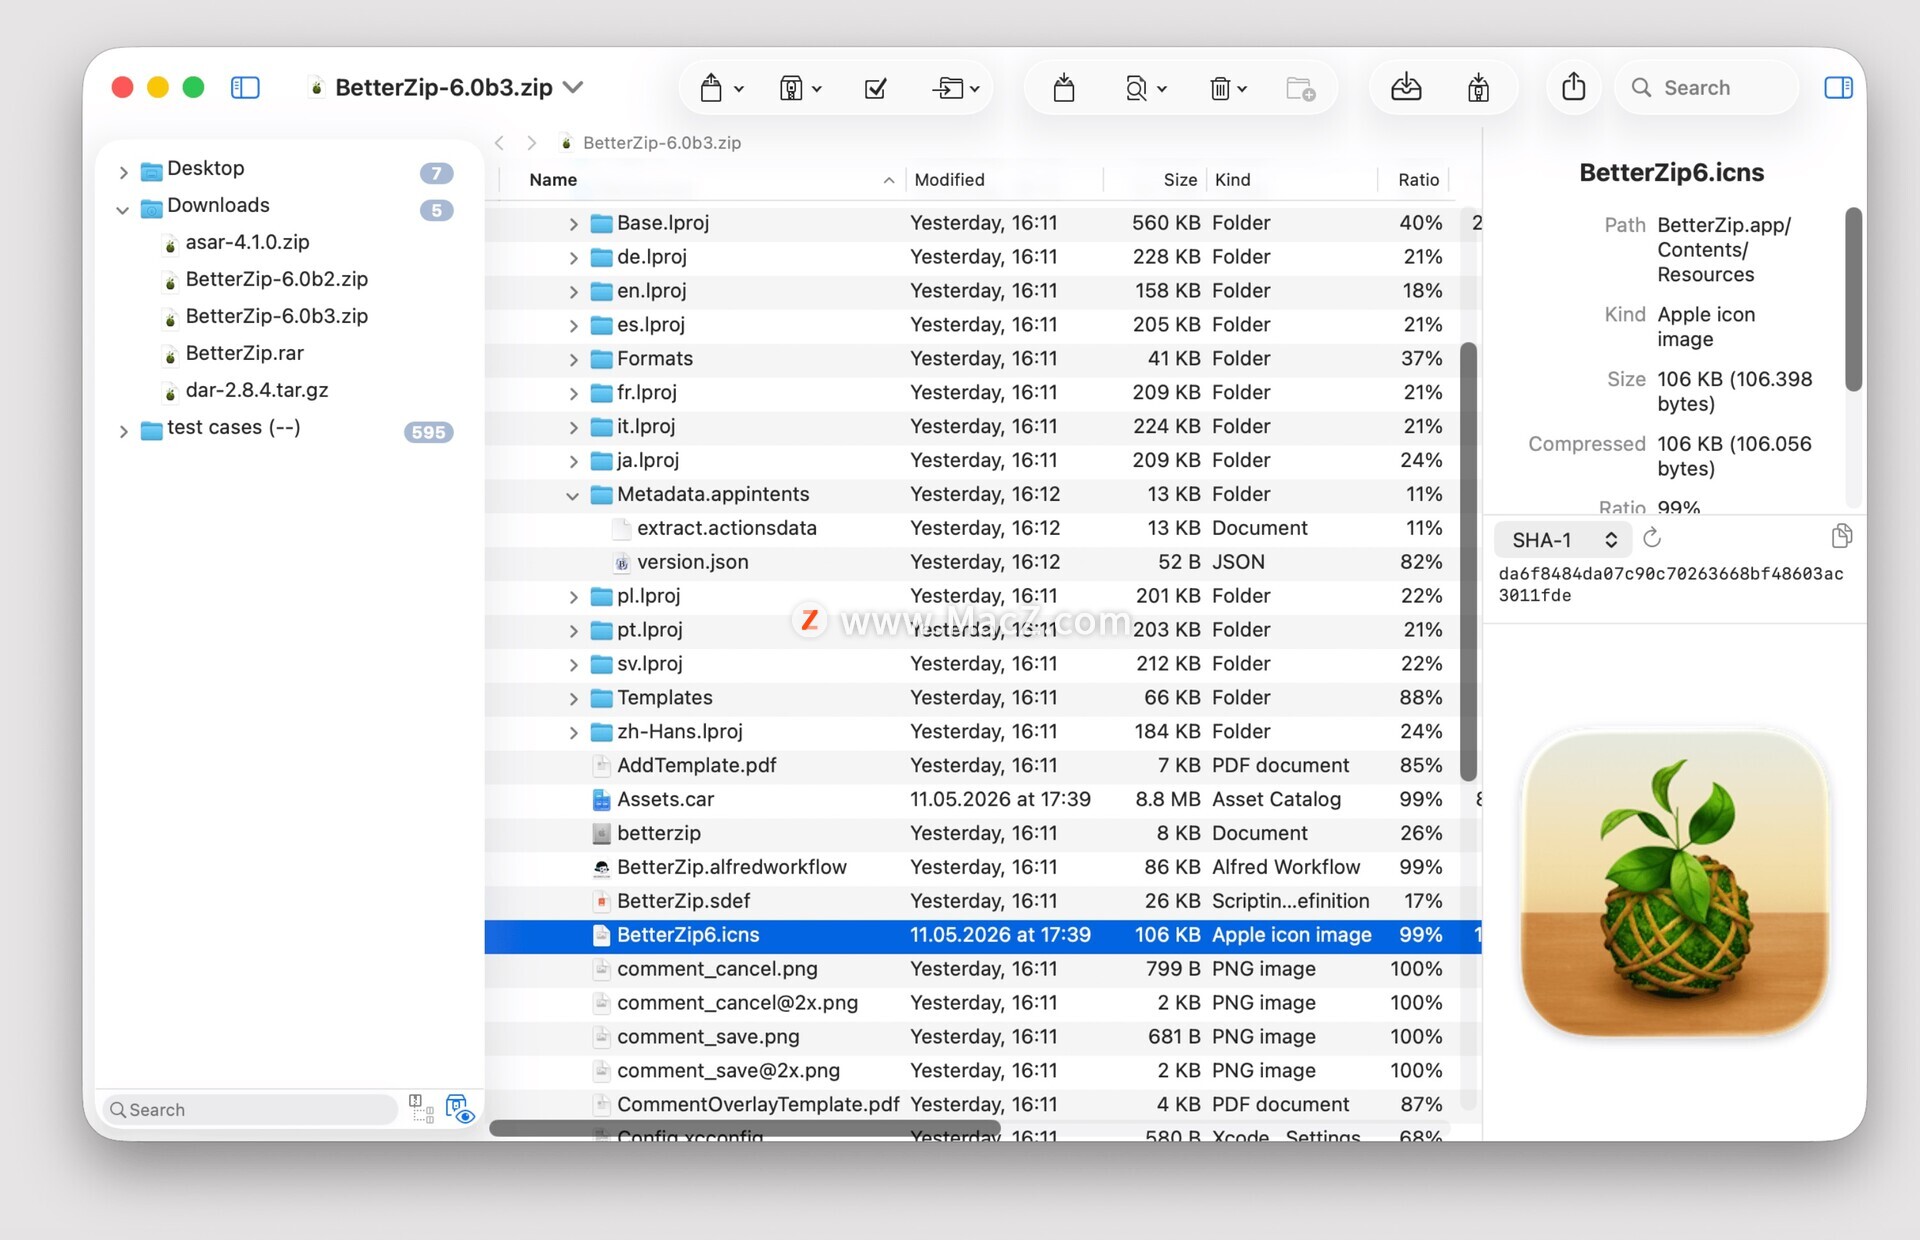Expand the test cases folder in sidebar

tap(123, 431)
